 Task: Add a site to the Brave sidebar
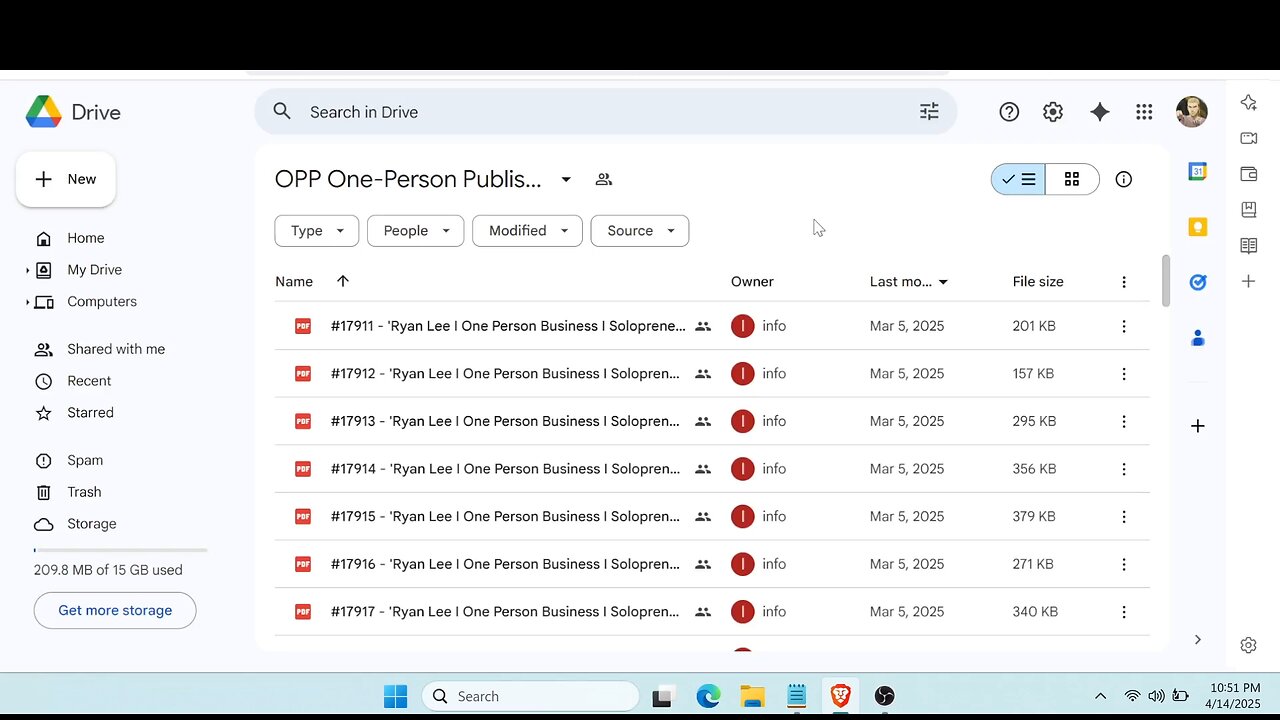pyautogui.click(x=1248, y=281)
